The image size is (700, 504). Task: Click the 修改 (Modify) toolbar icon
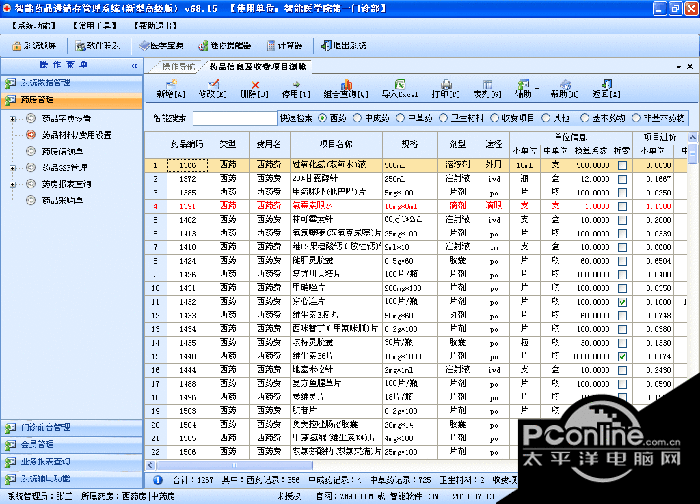pyautogui.click(x=212, y=89)
